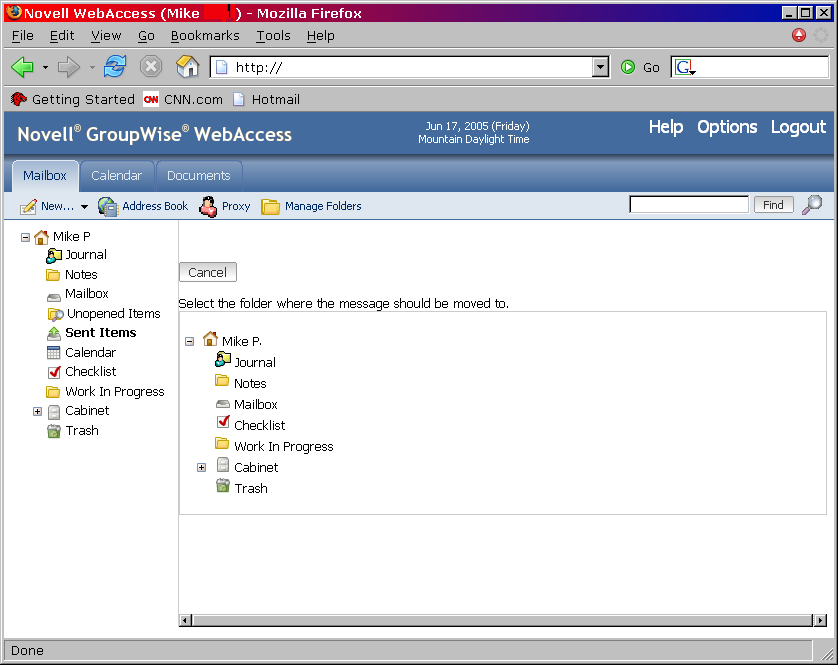Open the Tools menu
This screenshot has height=665, width=838.
[x=273, y=36]
